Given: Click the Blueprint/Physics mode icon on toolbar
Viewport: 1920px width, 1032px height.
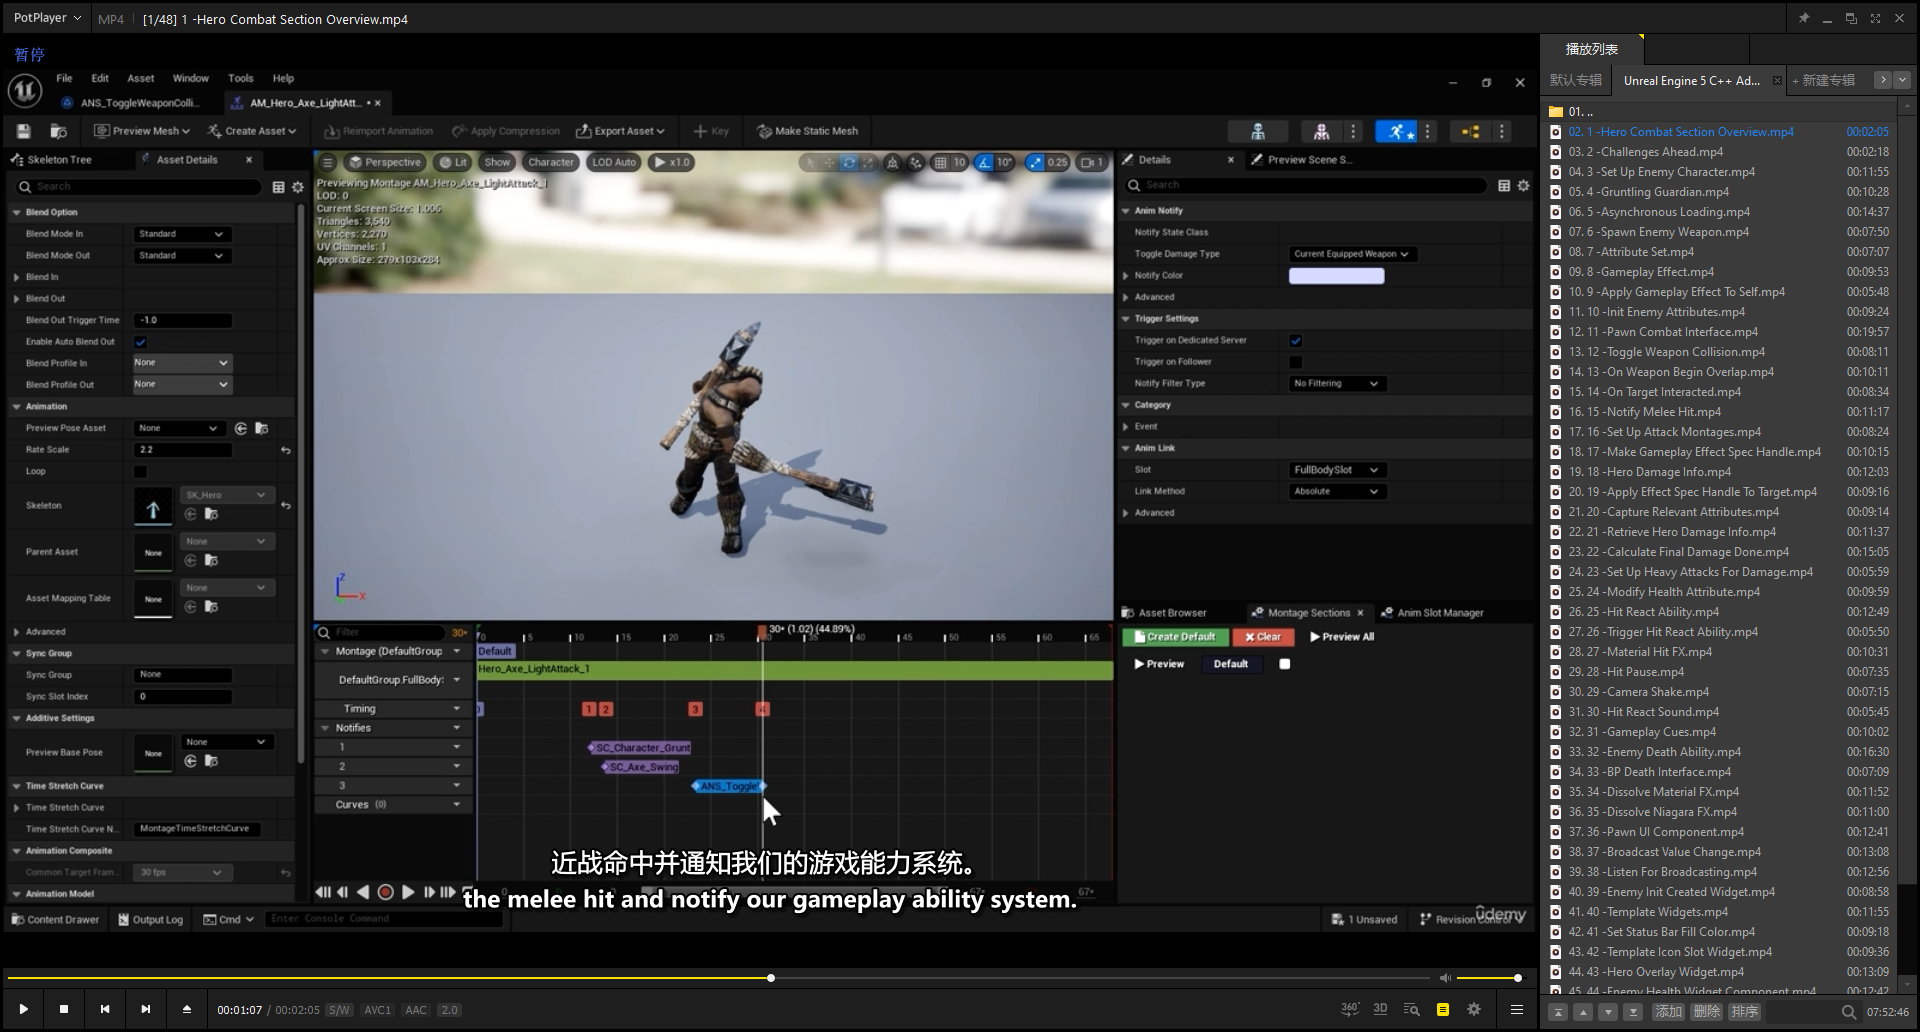Looking at the screenshot, I should [1470, 131].
